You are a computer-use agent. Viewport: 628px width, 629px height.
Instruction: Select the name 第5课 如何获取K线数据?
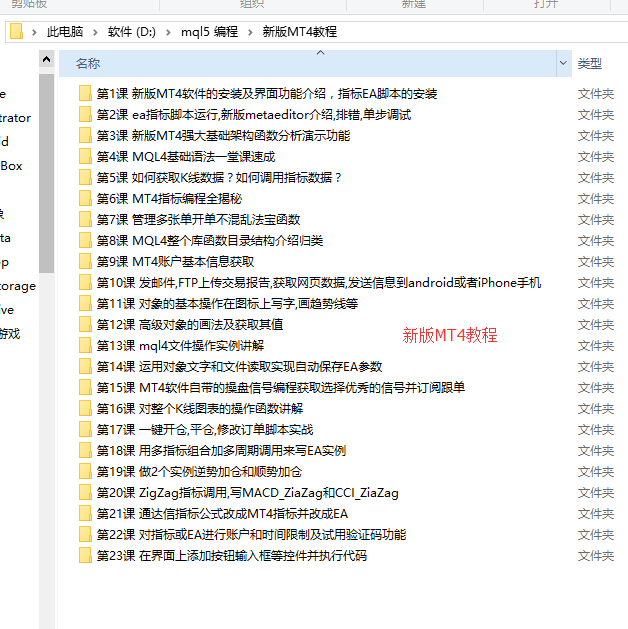[219, 177]
